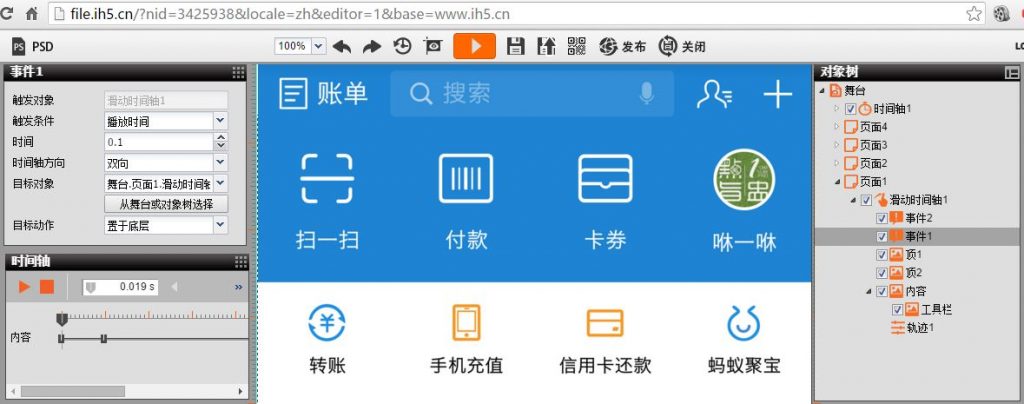Open the QR code icon
The height and width of the screenshot is (404, 1024).
click(x=577, y=46)
